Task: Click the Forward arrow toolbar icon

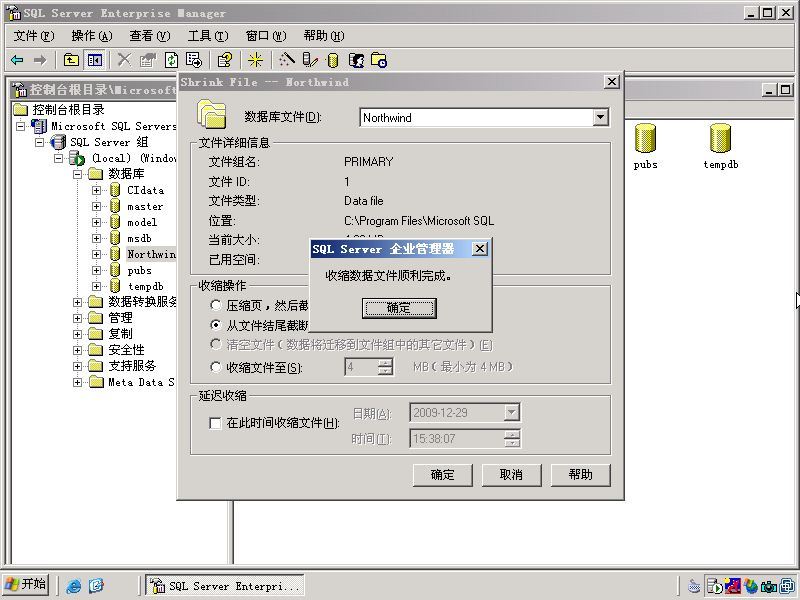Action: tap(39, 60)
